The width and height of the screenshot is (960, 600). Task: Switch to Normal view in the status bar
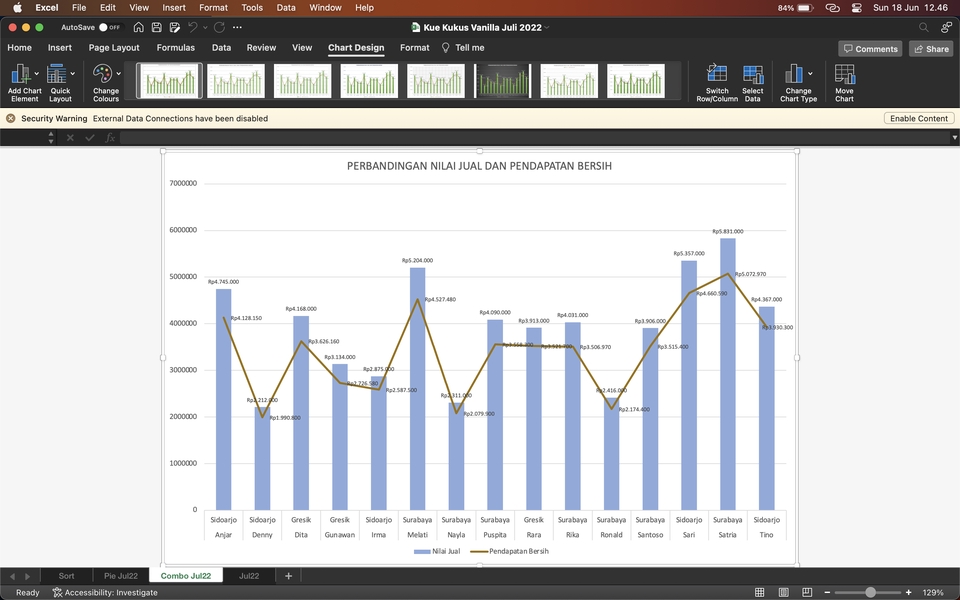759,592
